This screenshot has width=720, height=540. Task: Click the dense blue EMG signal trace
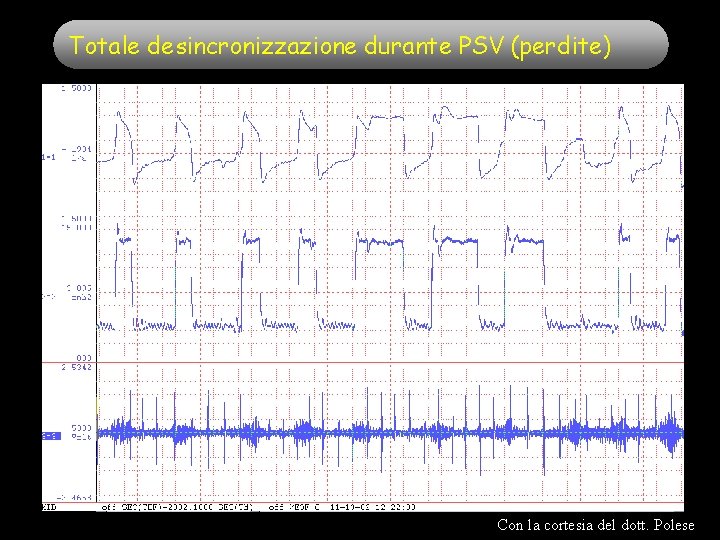(x=390, y=433)
